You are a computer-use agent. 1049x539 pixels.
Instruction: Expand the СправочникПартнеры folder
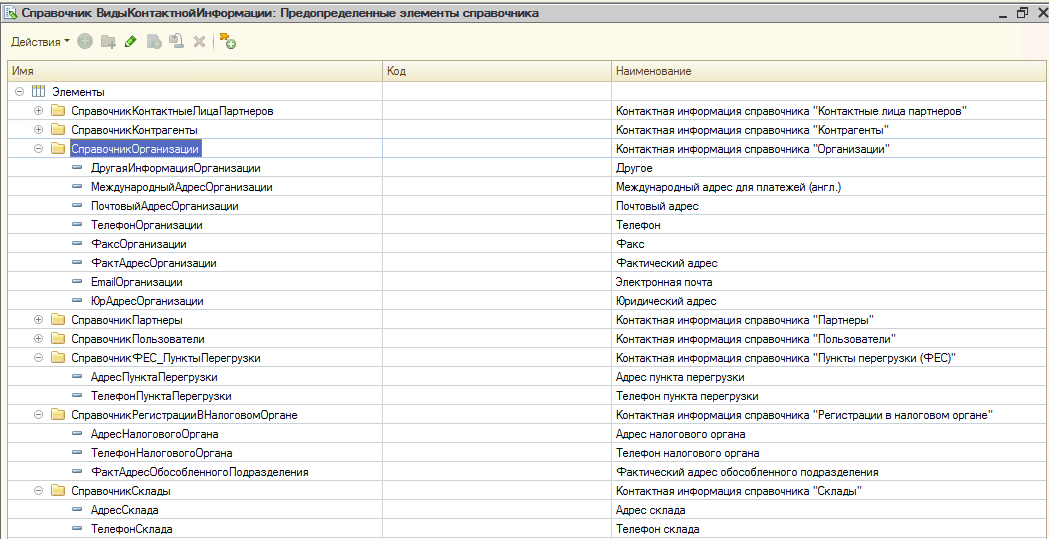click(x=39, y=320)
